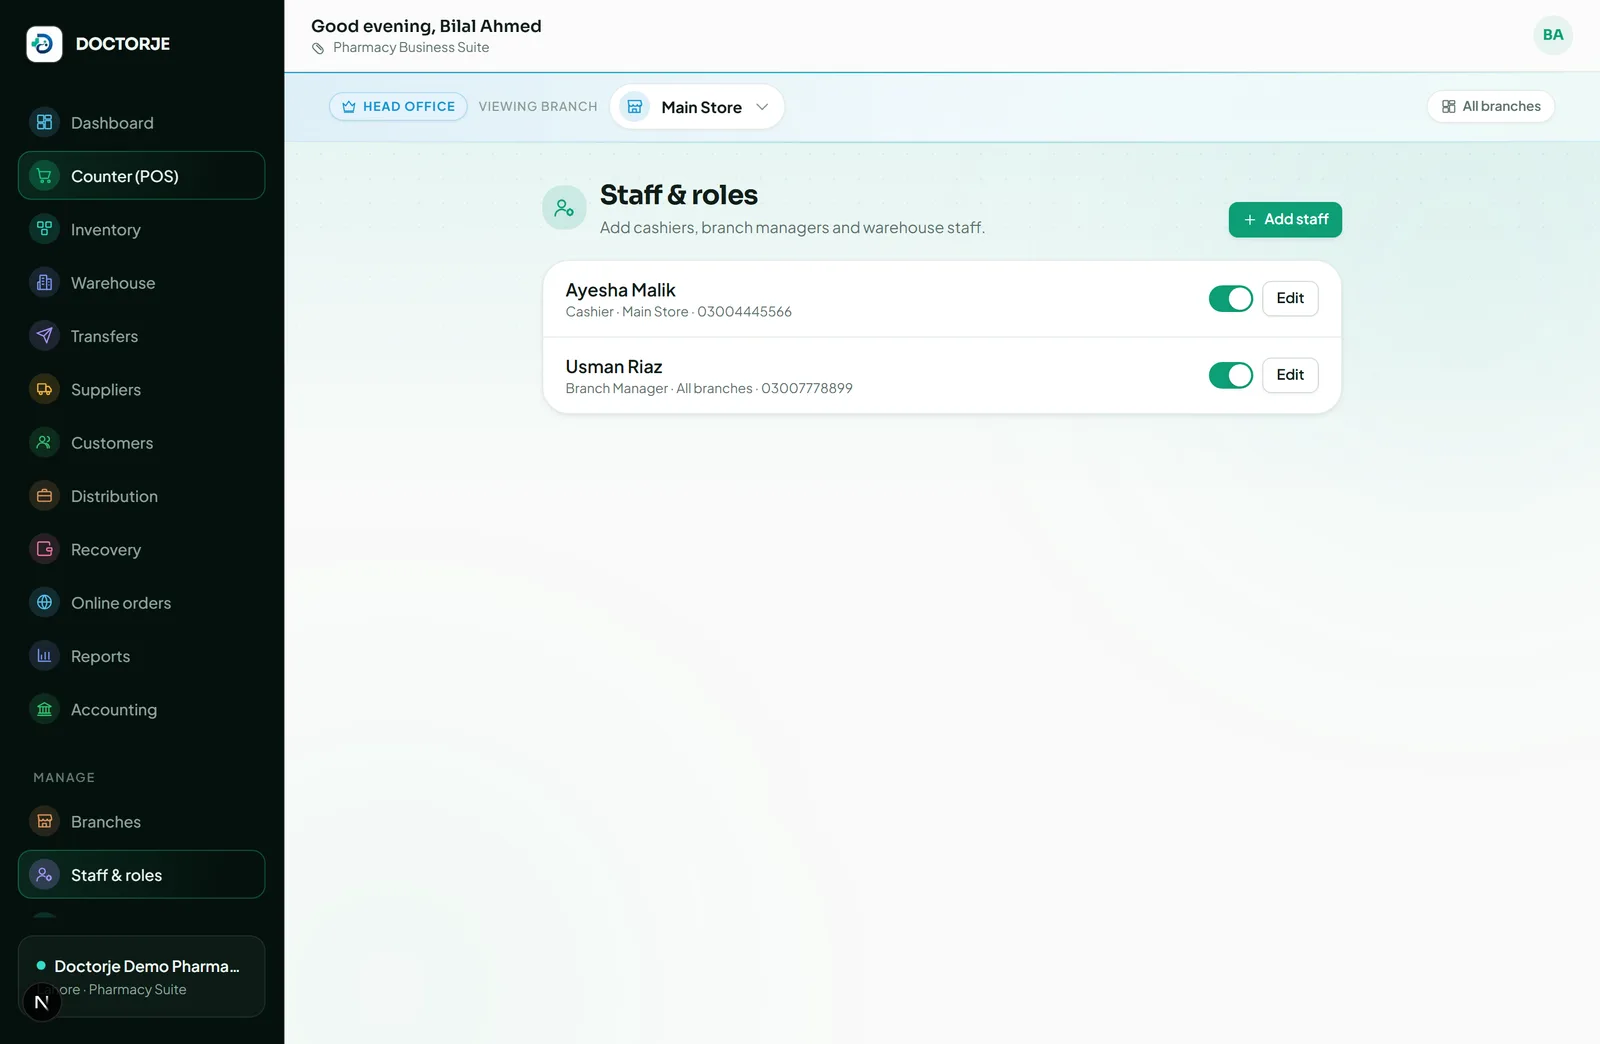Open the Recovery wallet icon
Image resolution: width=1600 pixels, height=1044 pixels.
(44, 549)
